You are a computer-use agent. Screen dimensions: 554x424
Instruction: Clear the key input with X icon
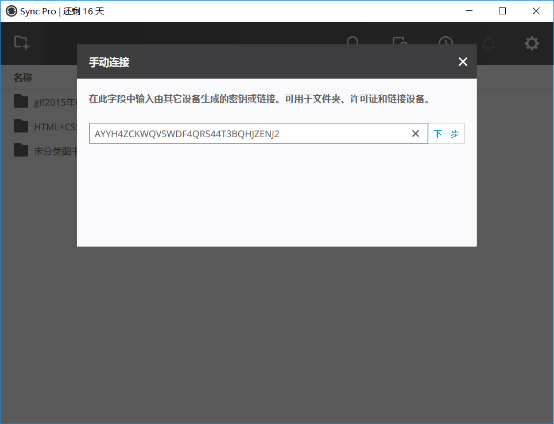coord(416,133)
